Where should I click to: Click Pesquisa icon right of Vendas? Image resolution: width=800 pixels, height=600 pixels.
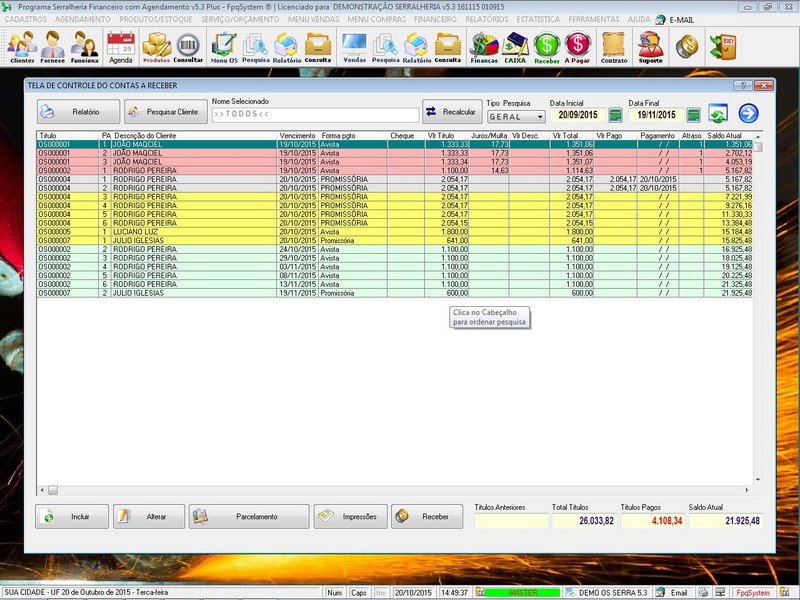pos(386,47)
